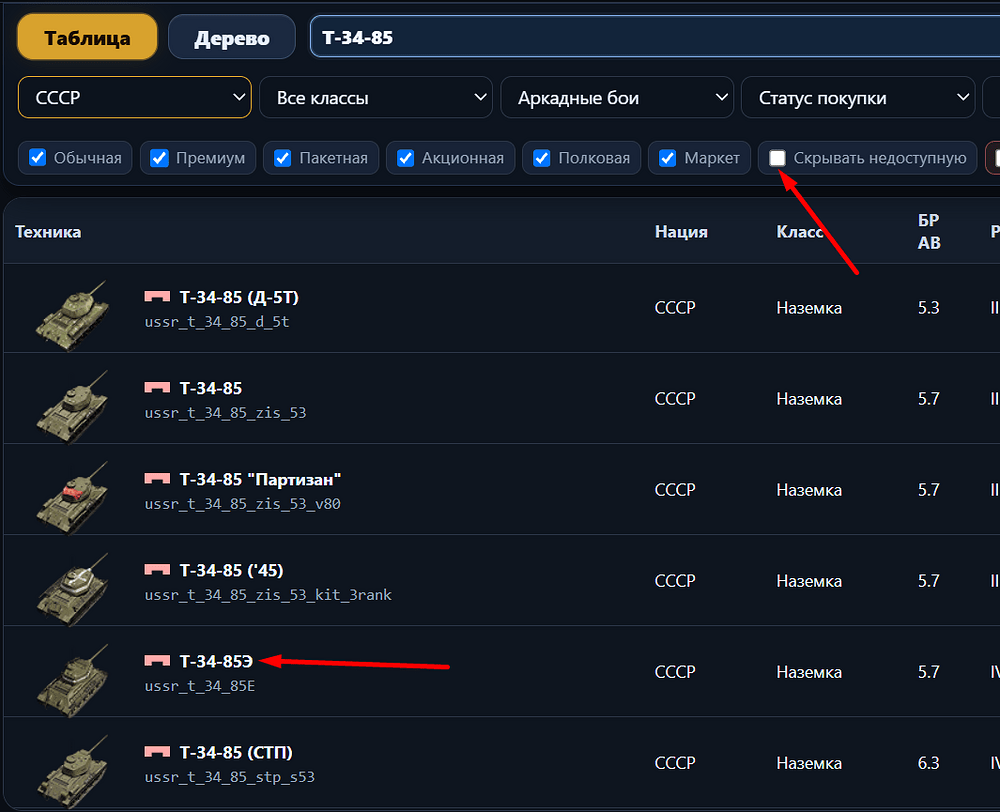This screenshot has width=1000, height=812.
Task: Click СССР nation cell in Т-34-85 ('45) row
Action: coord(675,581)
